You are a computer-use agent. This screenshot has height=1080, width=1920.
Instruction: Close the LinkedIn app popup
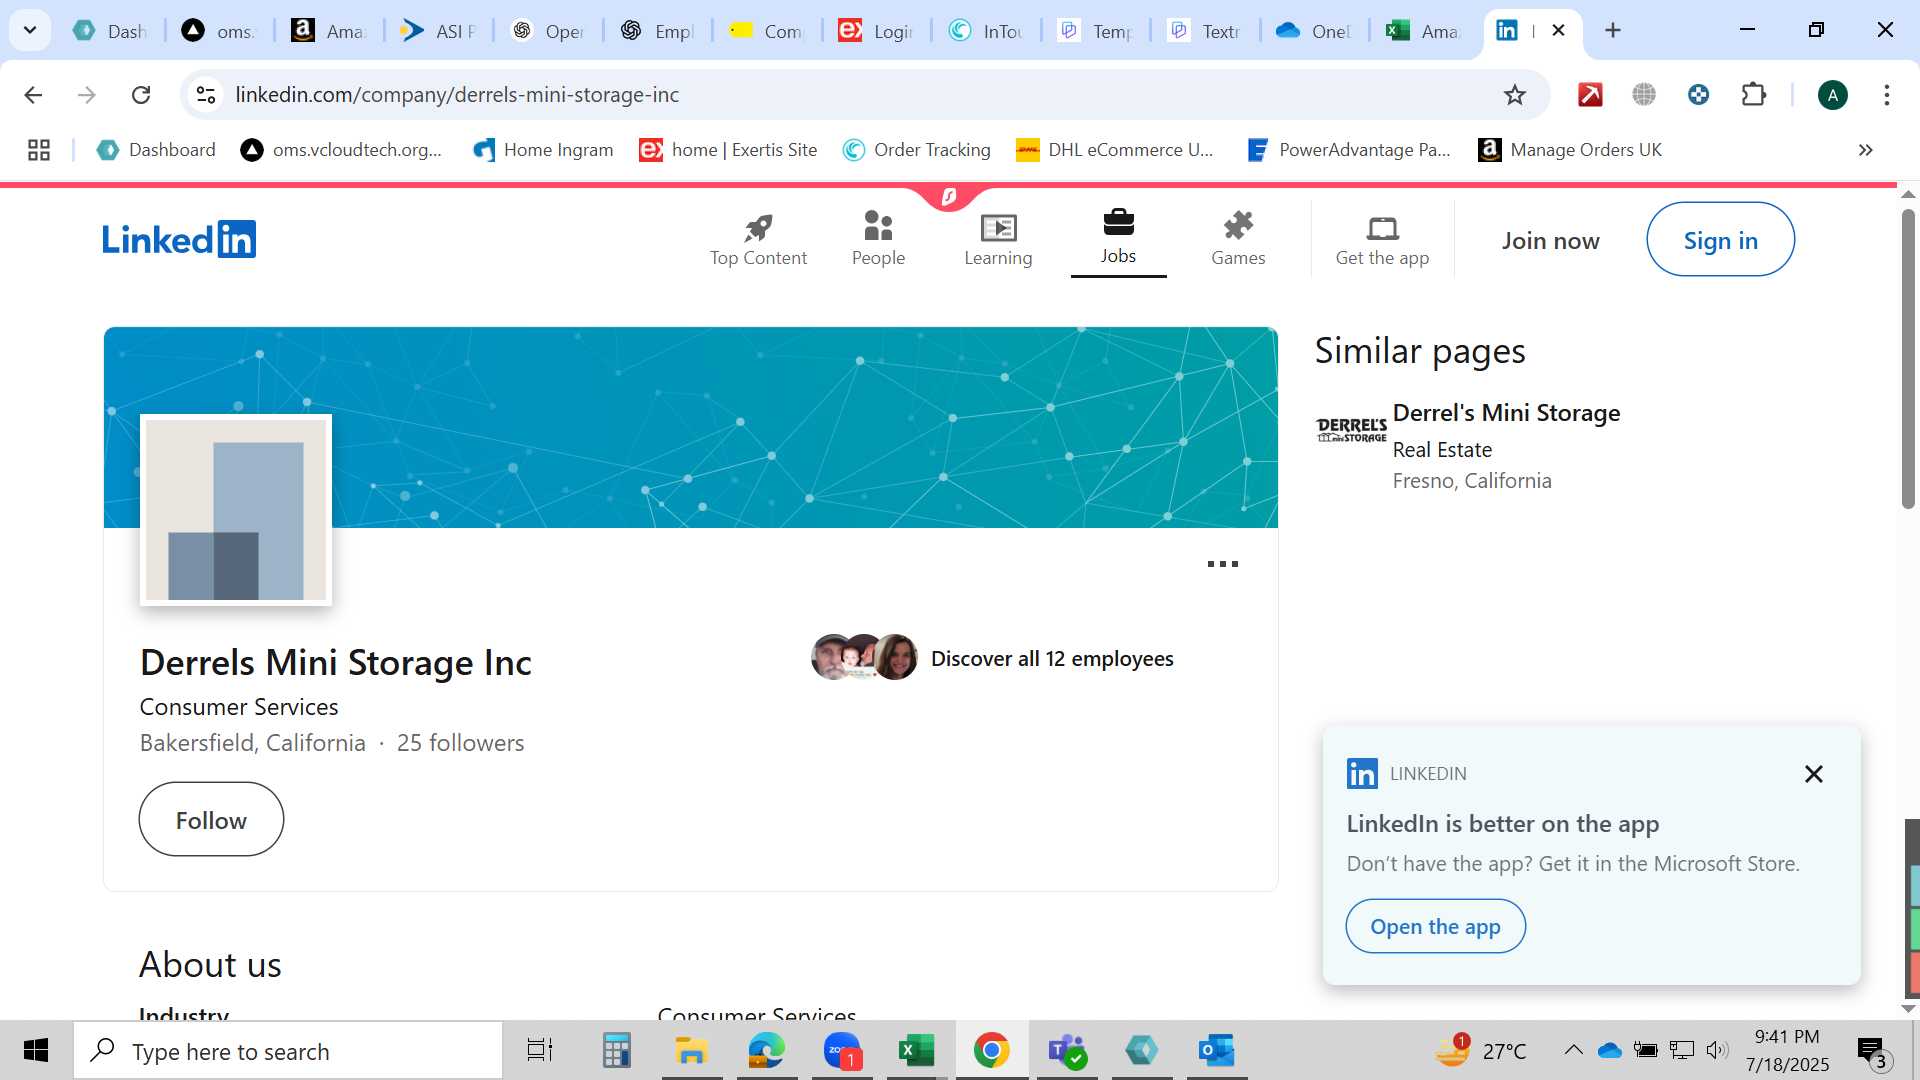[1813, 774]
